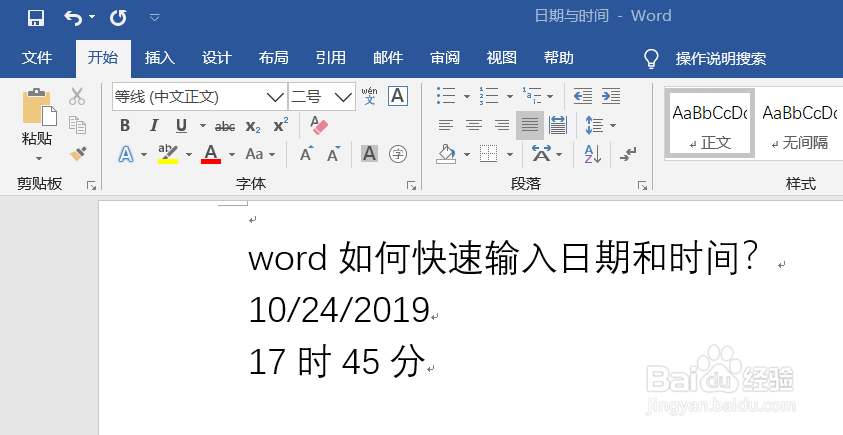The height and width of the screenshot is (435, 843).
Task: Toggle underline formatting
Action: coord(182,126)
